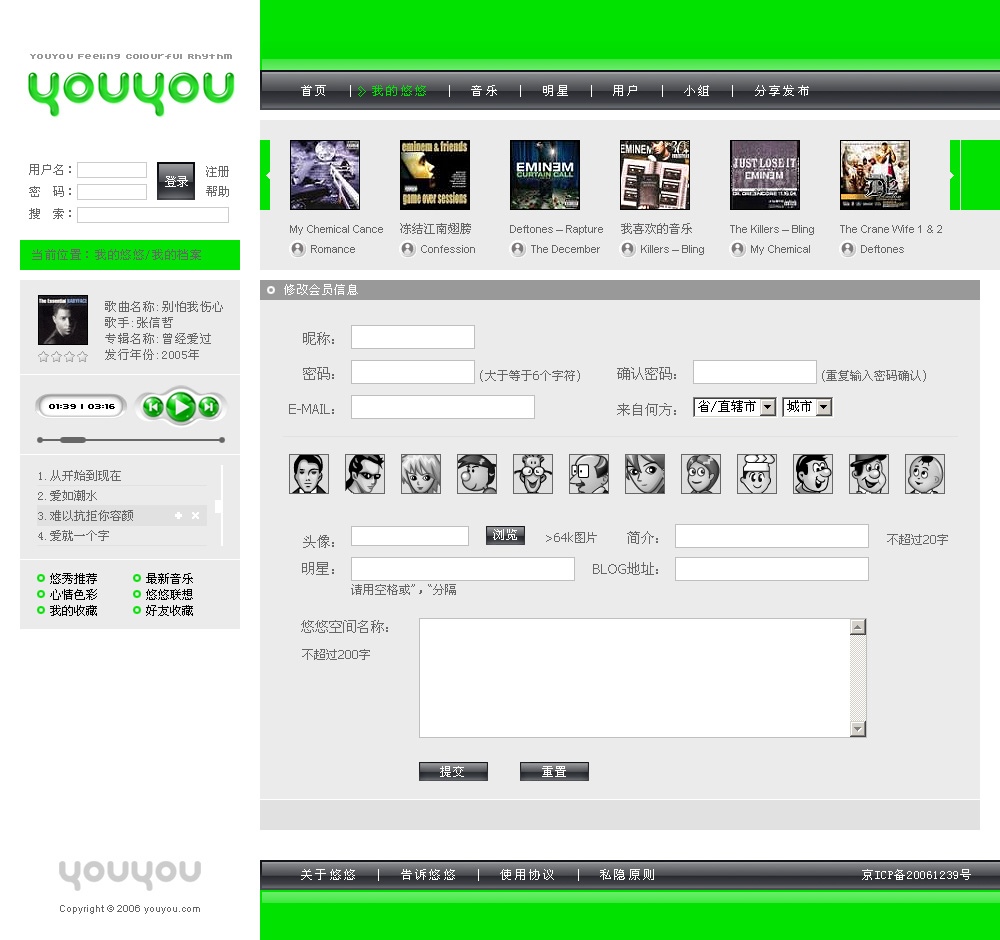This screenshot has height=940, width=1000.
Task: Skip to next track in player
Action: pos(208,406)
